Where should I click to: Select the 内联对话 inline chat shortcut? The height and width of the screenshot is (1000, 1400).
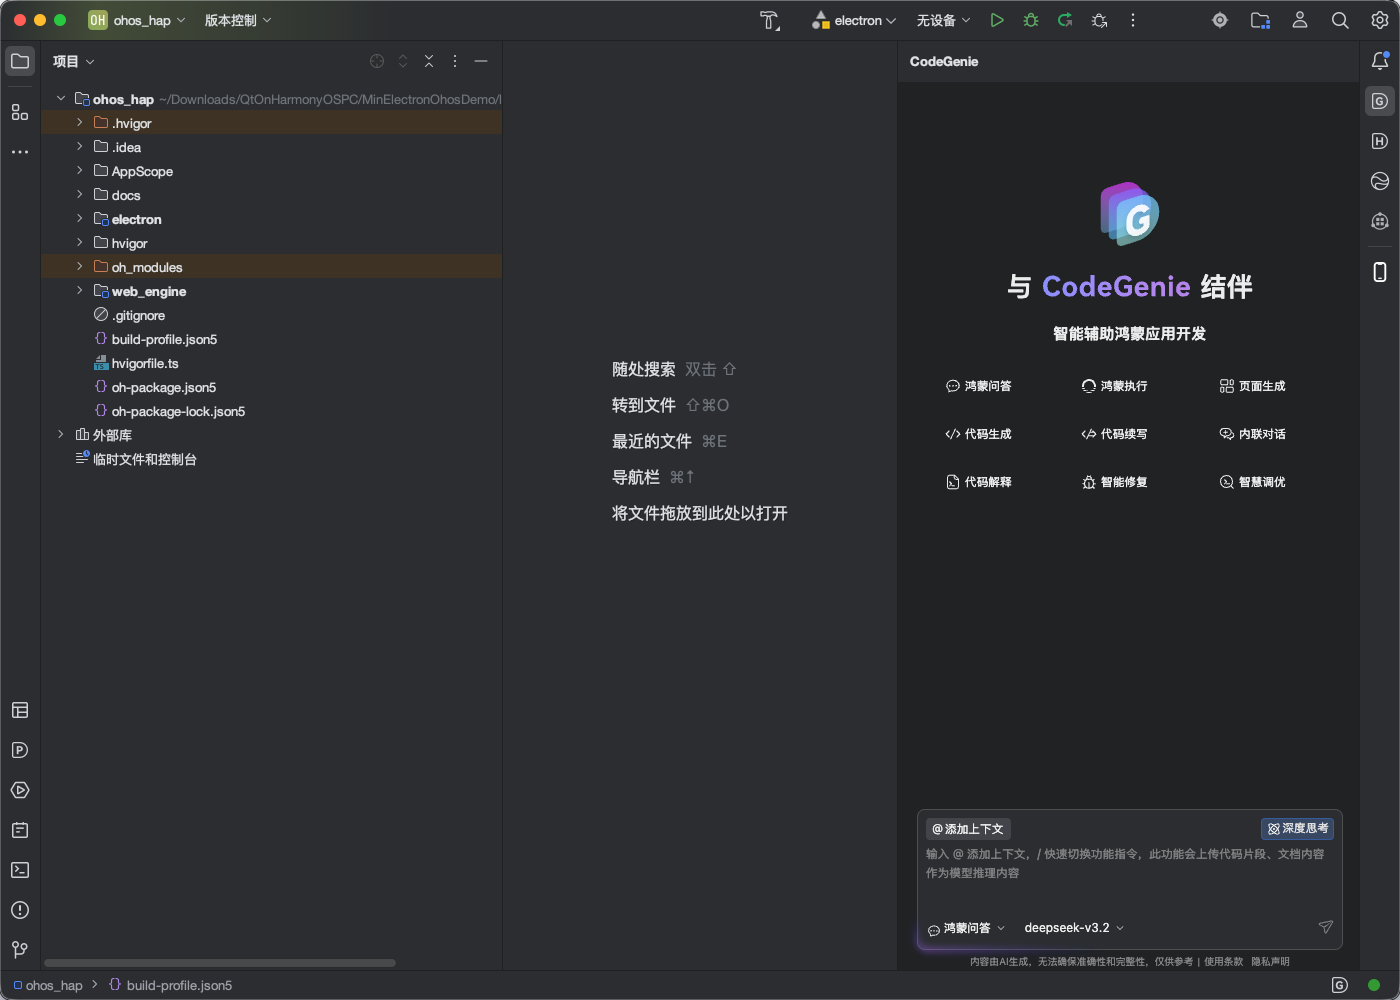[x=1252, y=434]
